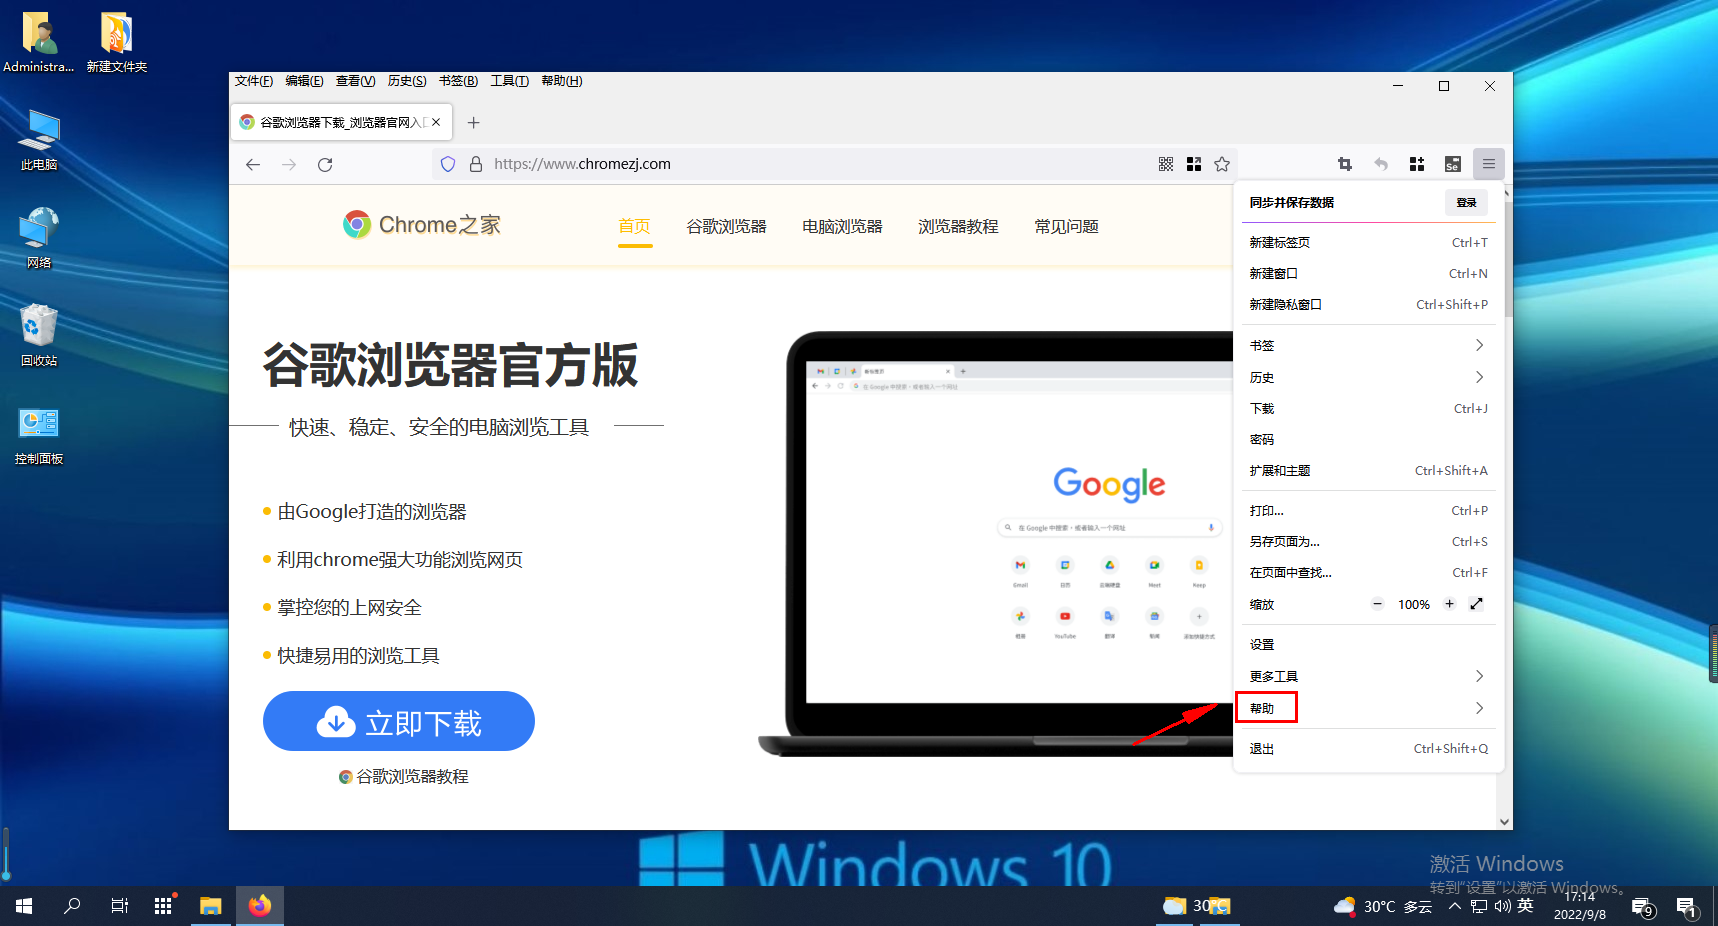Click the tracking protection shield icon
Image resolution: width=1718 pixels, height=926 pixels.
click(x=447, y=164)
